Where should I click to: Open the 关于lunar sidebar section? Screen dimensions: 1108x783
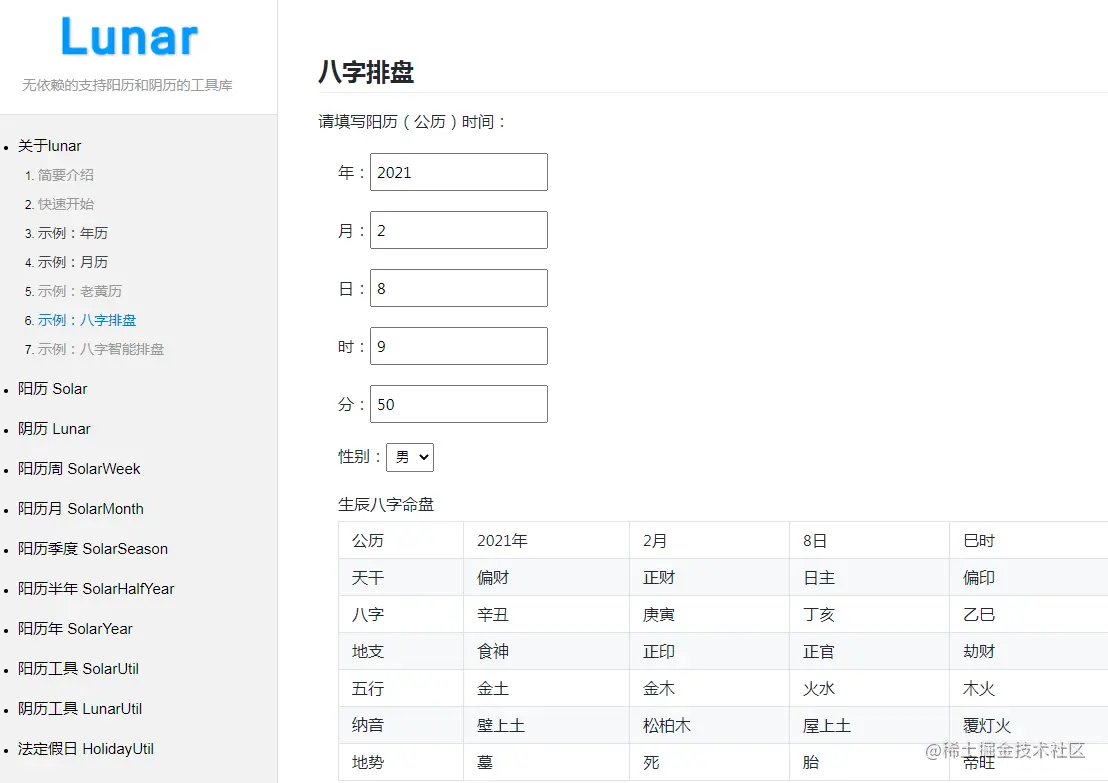[49, 146]
